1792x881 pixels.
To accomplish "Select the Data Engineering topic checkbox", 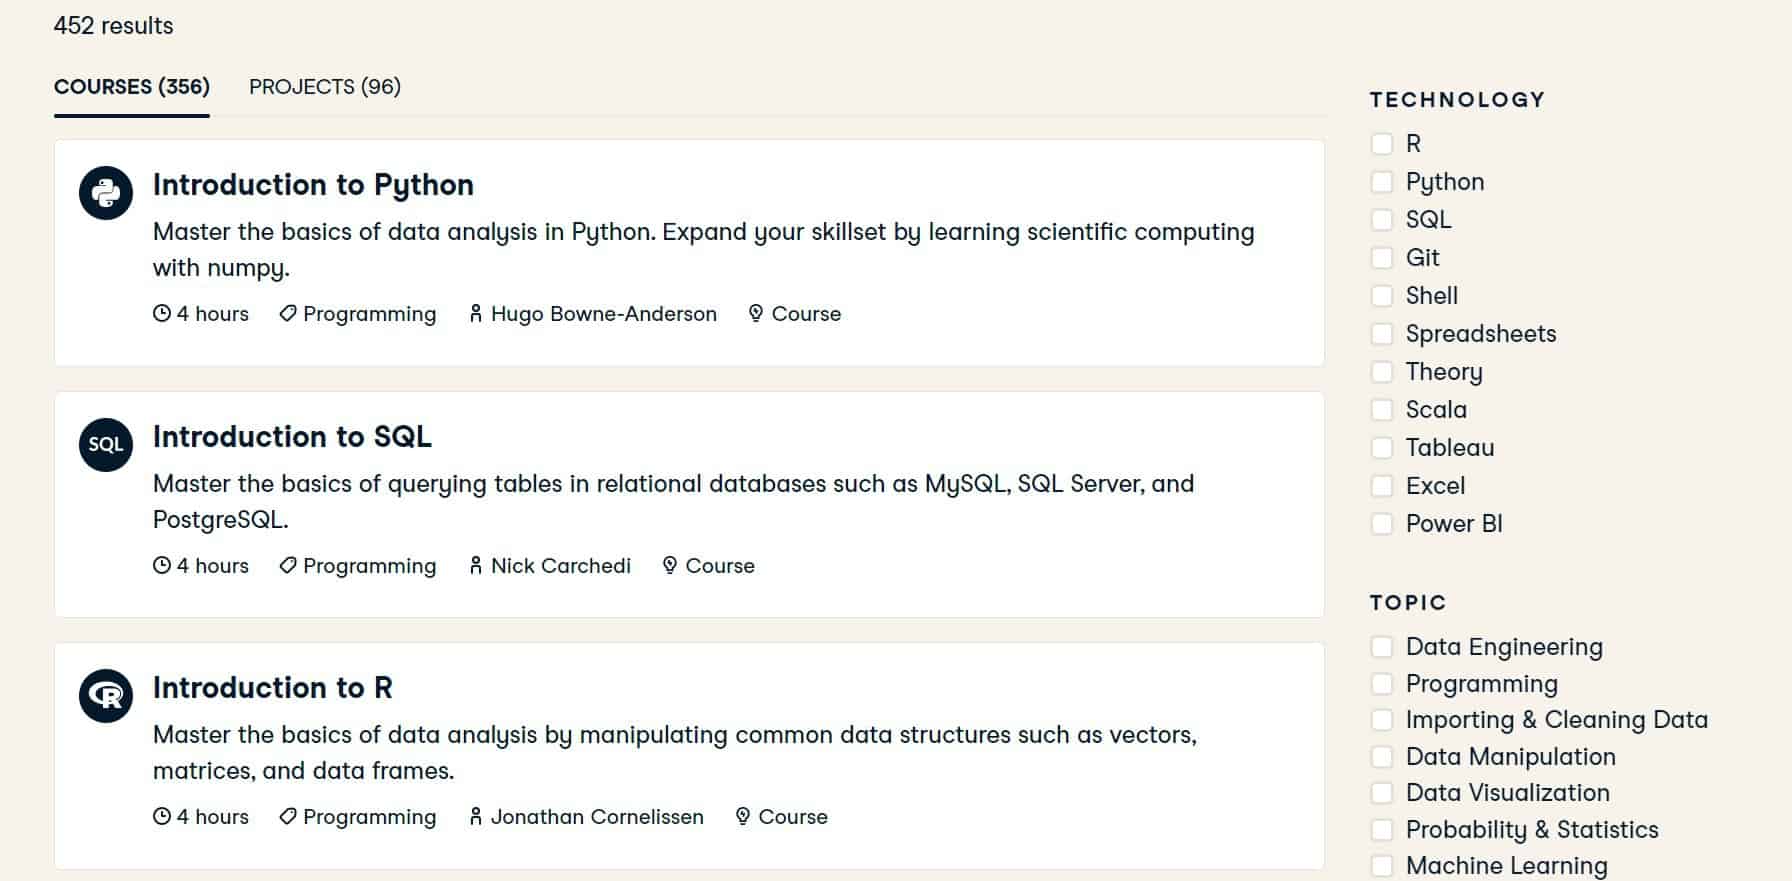I will coord(1382,647).
